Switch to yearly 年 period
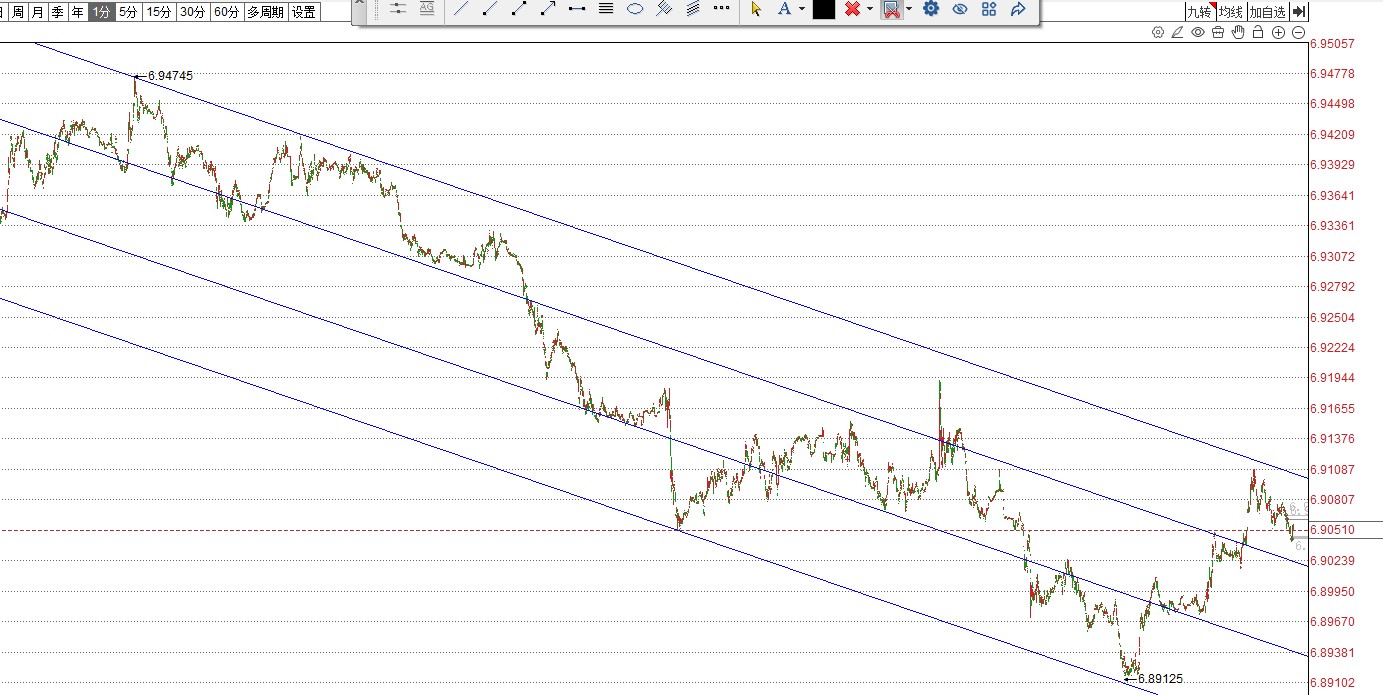This screenshot has width=1383, height=695. point(77,12)
